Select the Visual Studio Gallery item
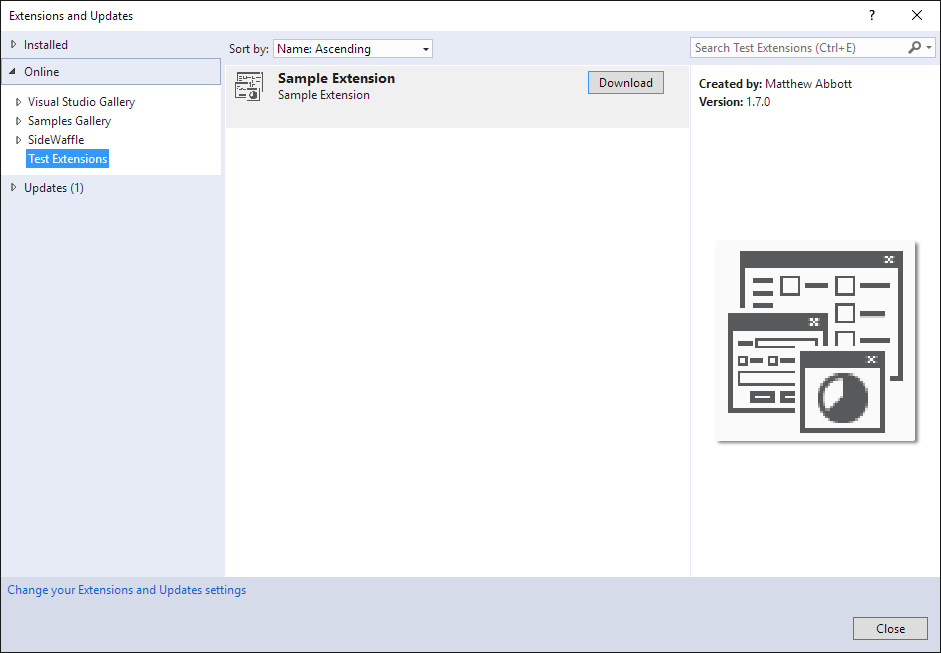 (x=81, y=102)
